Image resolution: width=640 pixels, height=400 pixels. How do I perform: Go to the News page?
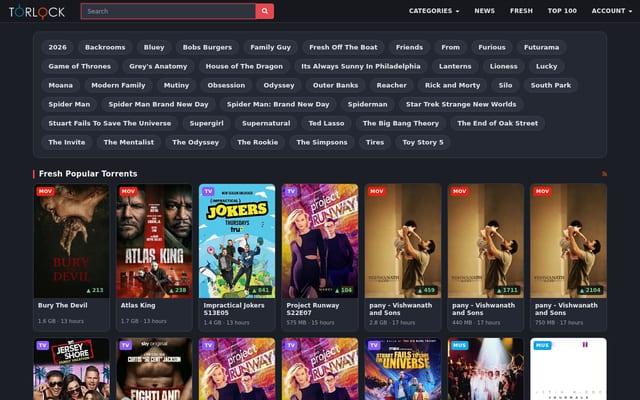[x=484, y=11]
